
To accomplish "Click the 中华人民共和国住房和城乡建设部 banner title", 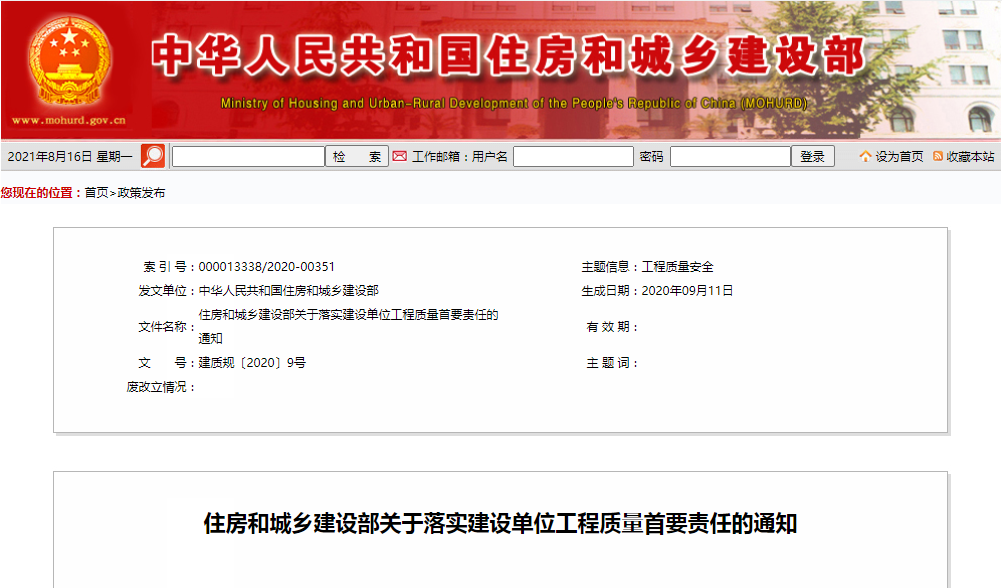I will (x=509, y=57).
